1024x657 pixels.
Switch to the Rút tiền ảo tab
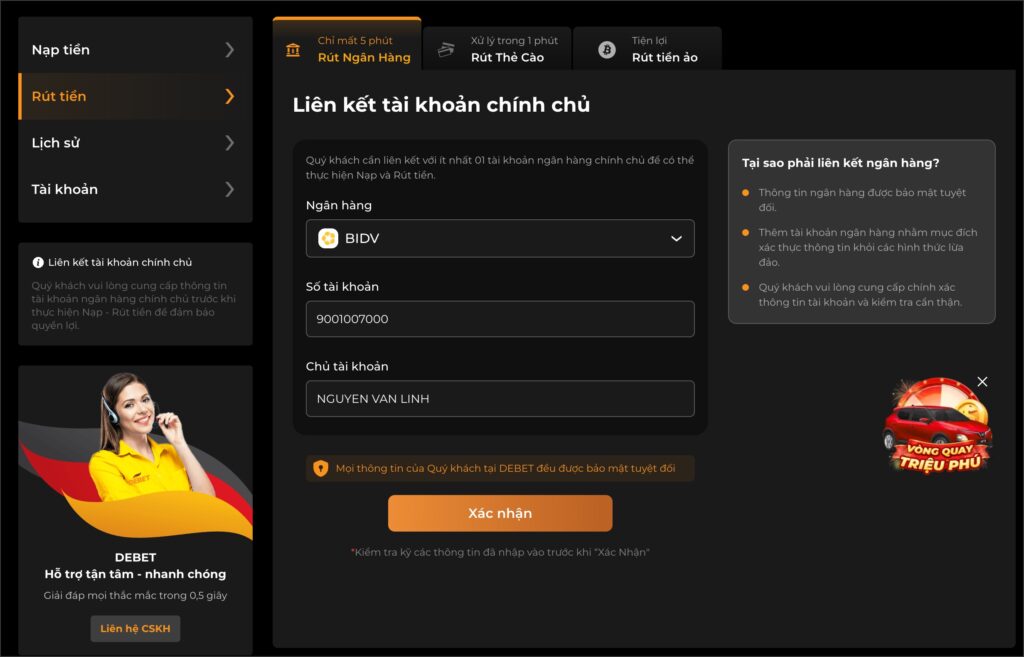click(648, 49)
